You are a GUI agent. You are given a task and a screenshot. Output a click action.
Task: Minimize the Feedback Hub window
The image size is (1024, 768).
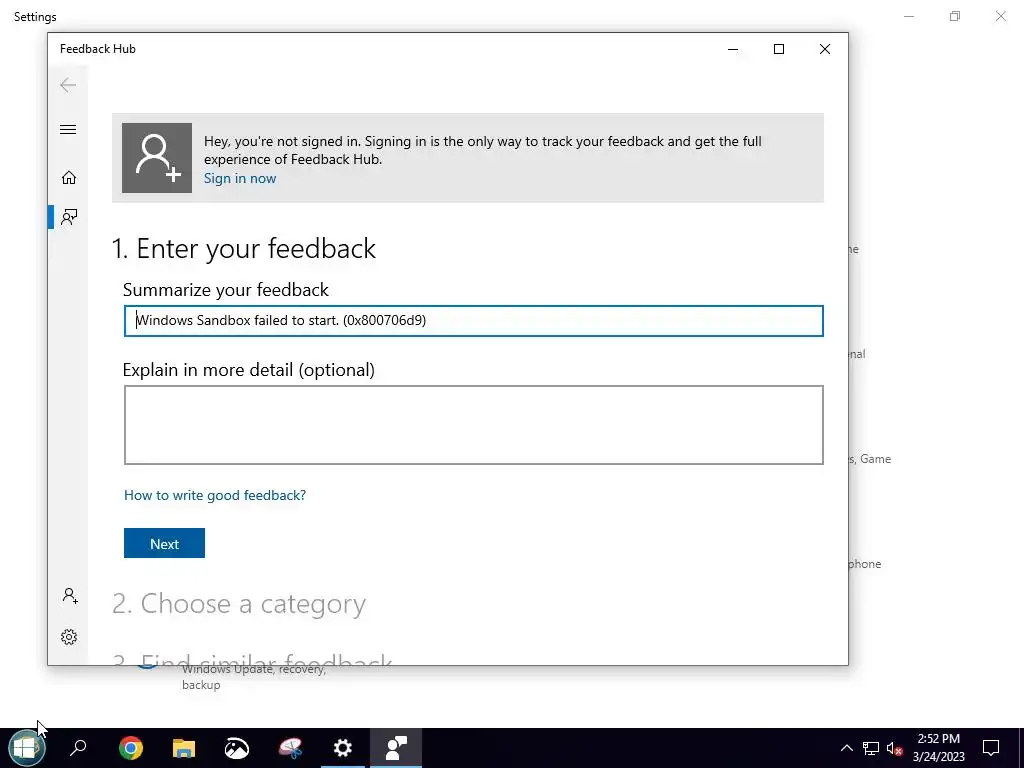[x=733, y=49]
